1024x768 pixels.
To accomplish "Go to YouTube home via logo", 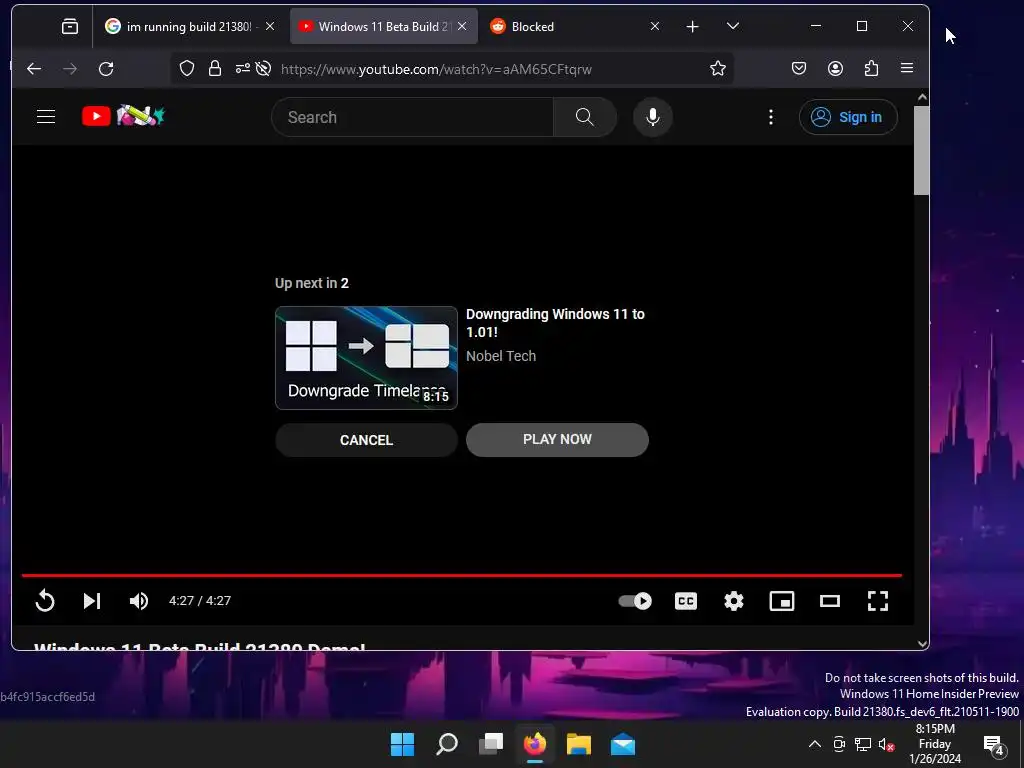I will coord(123,116).
